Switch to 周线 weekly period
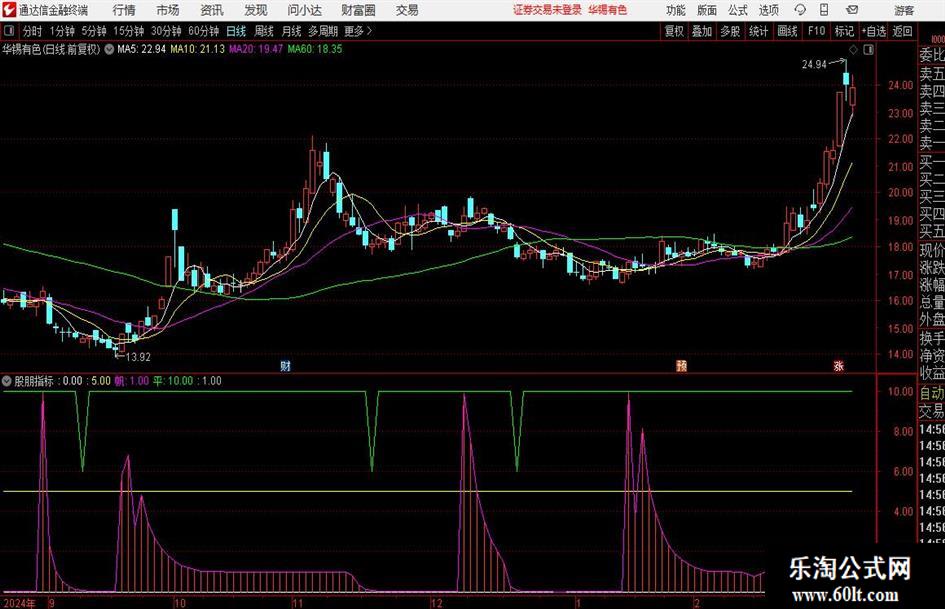This screenshot has width=945, height=609. [x=263, y=31]
